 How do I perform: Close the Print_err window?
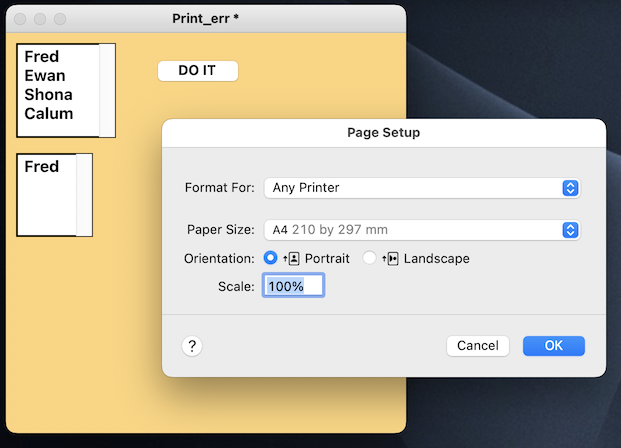click(x=20, y=19)
